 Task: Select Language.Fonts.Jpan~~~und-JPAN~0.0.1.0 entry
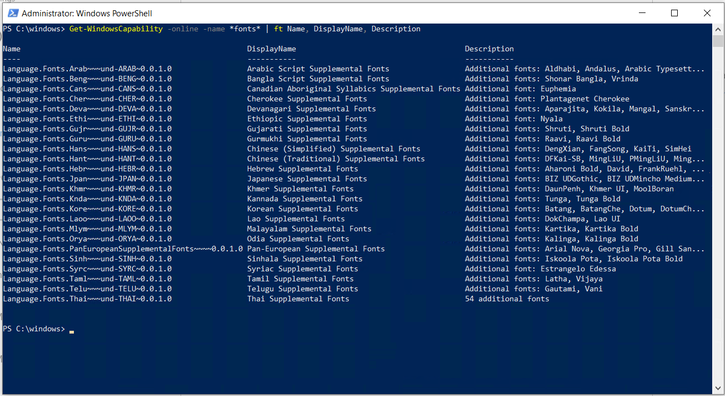click(x=87, y=179)
